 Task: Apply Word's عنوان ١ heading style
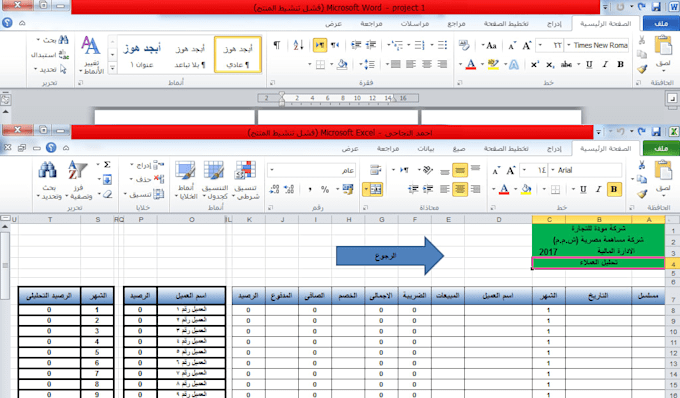coord(142,55)
